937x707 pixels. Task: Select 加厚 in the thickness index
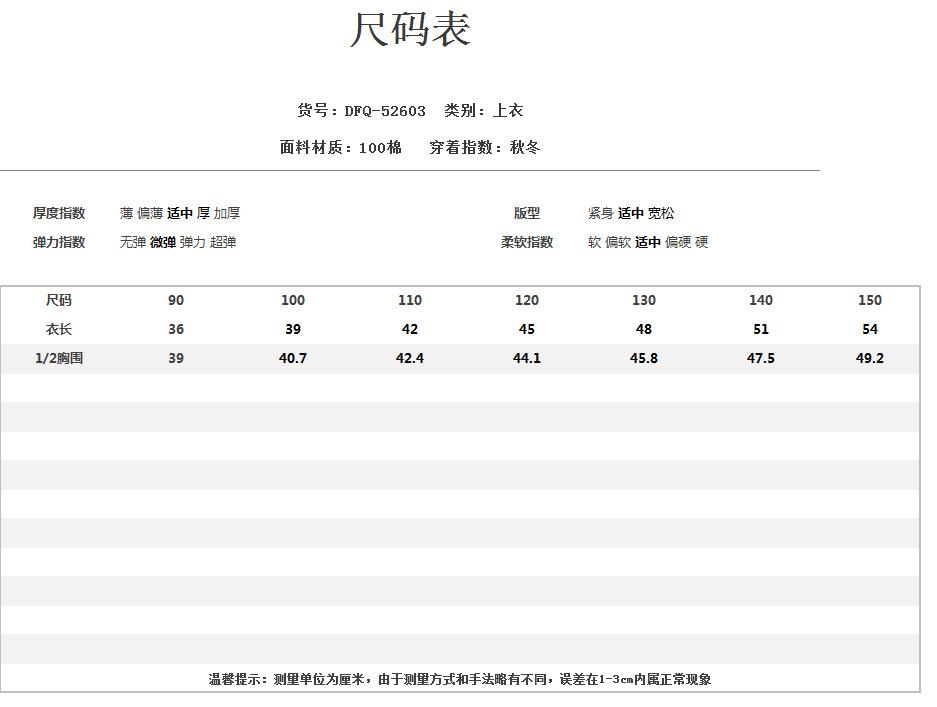(x=227, y=213)
